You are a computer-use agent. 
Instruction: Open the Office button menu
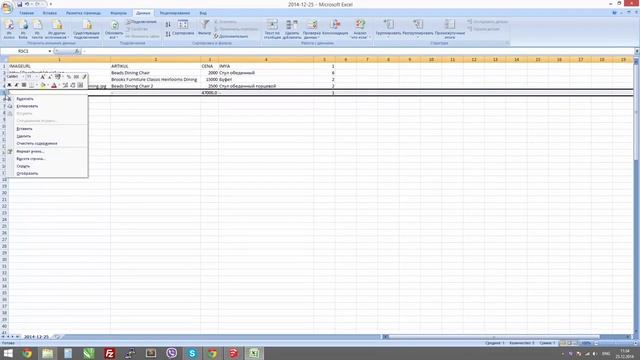click(6, 7)
